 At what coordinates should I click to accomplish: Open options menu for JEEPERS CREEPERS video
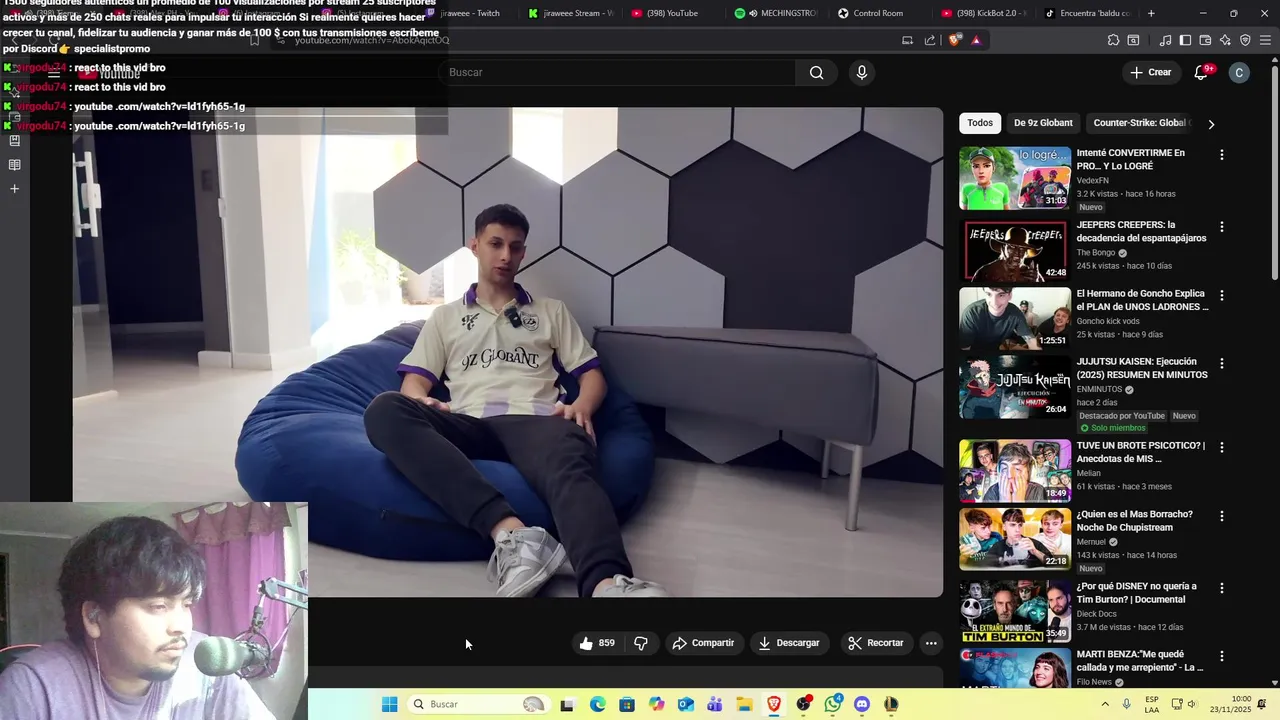1221,227
